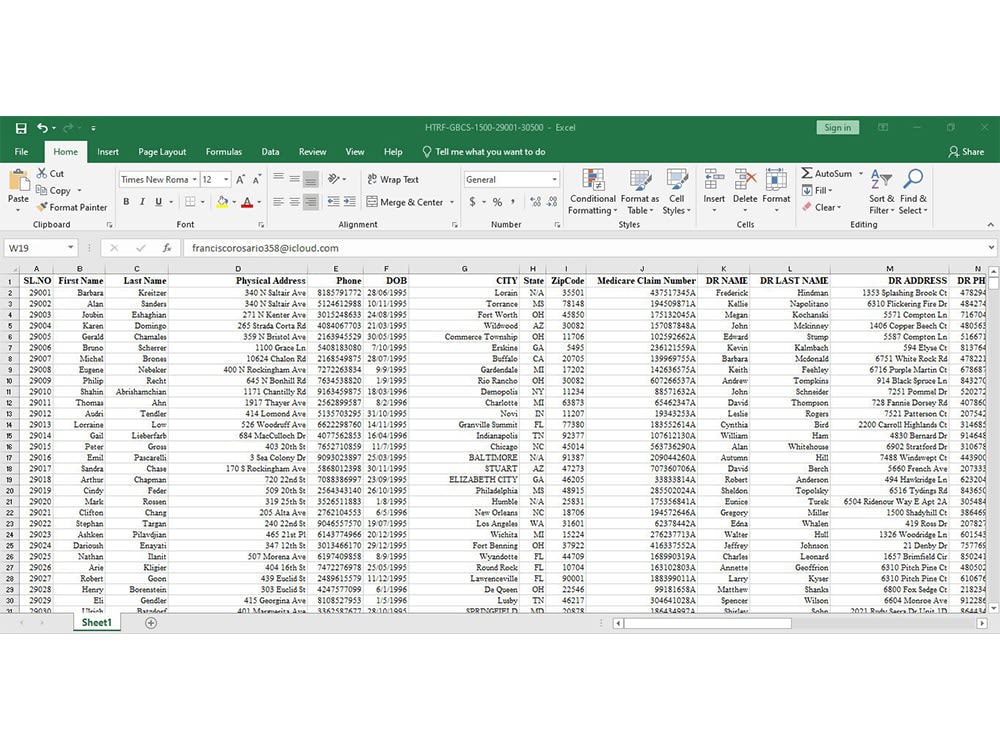The width and height of the screenshot is (1000, 750).
Task: Open Find & Select magnifier menu
Action: [x=913, y=191]
